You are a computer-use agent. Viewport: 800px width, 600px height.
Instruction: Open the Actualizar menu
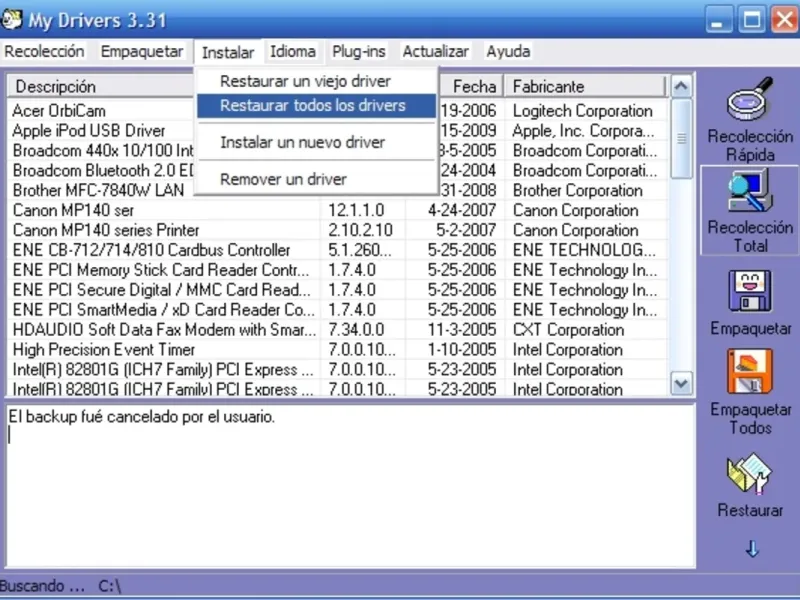pyautogui.click(x=436, y=52)
